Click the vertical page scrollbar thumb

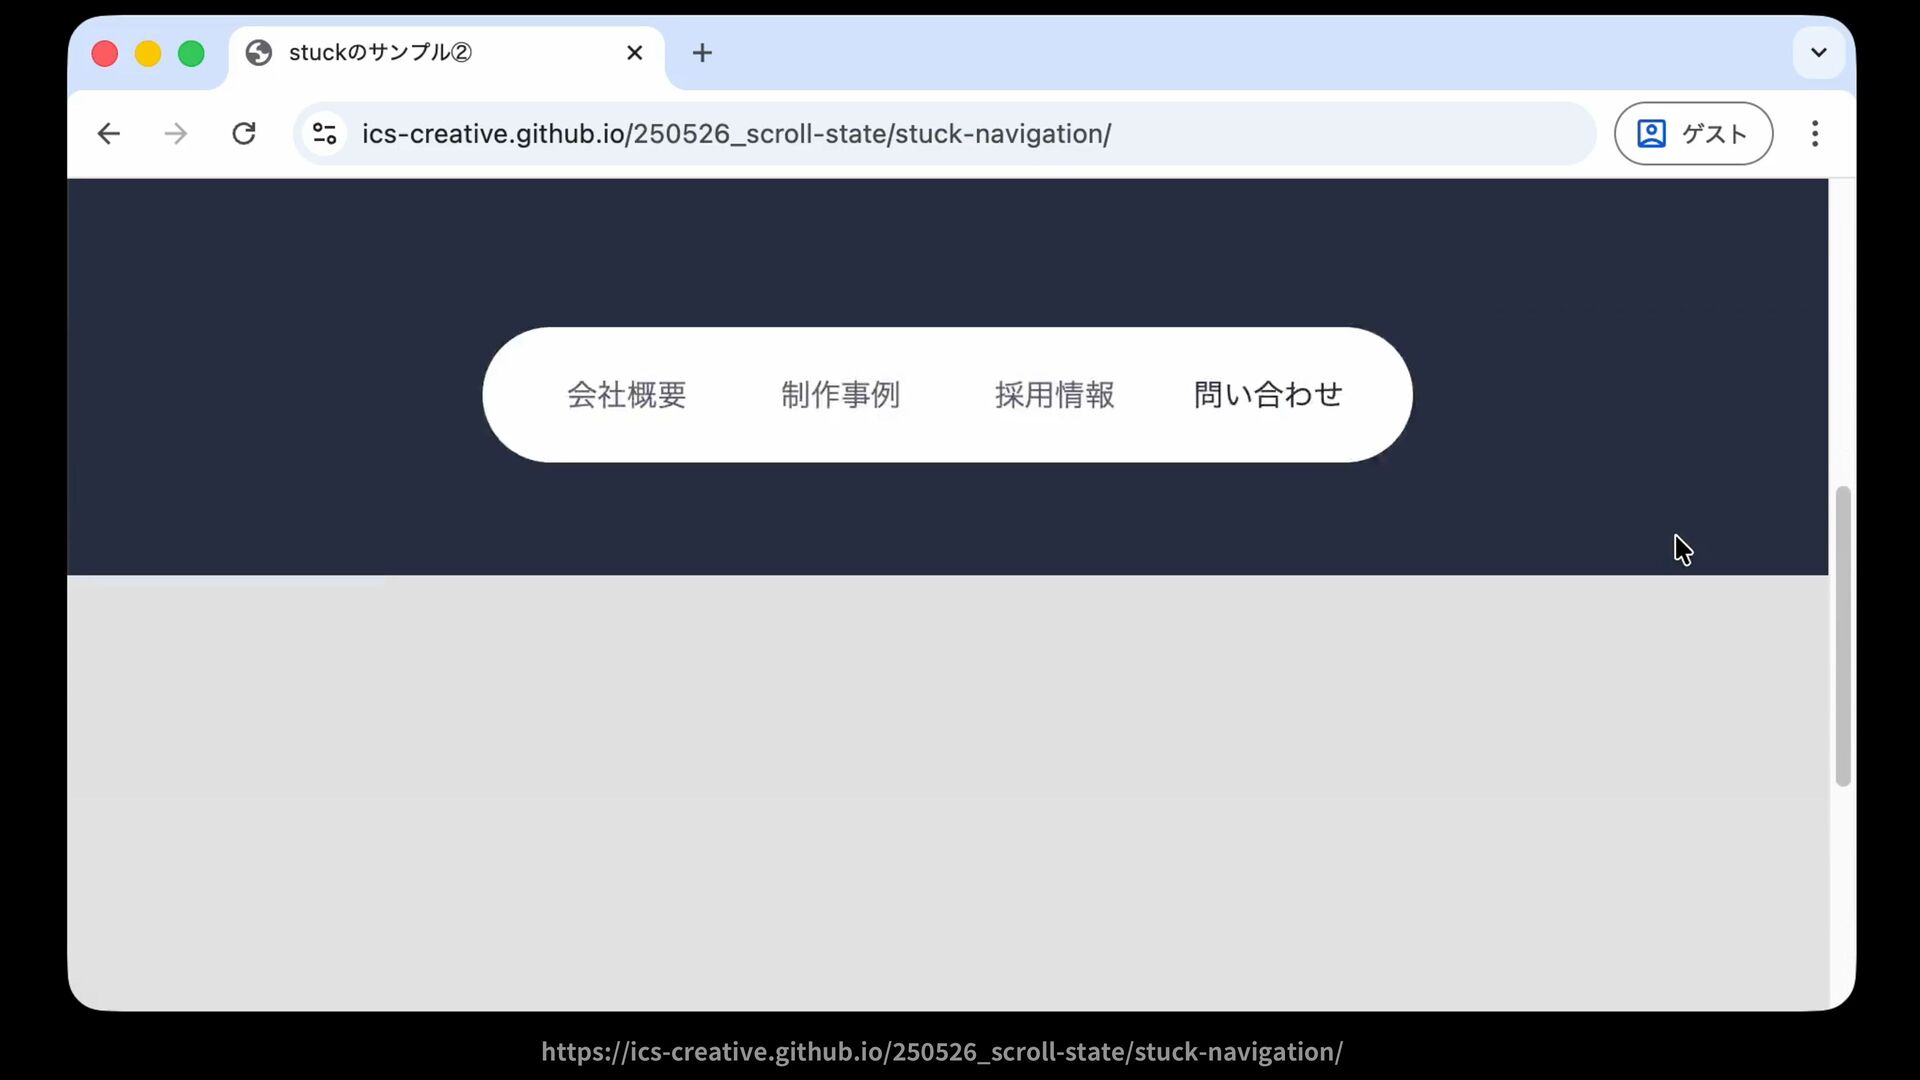(x=1842, y=636)
